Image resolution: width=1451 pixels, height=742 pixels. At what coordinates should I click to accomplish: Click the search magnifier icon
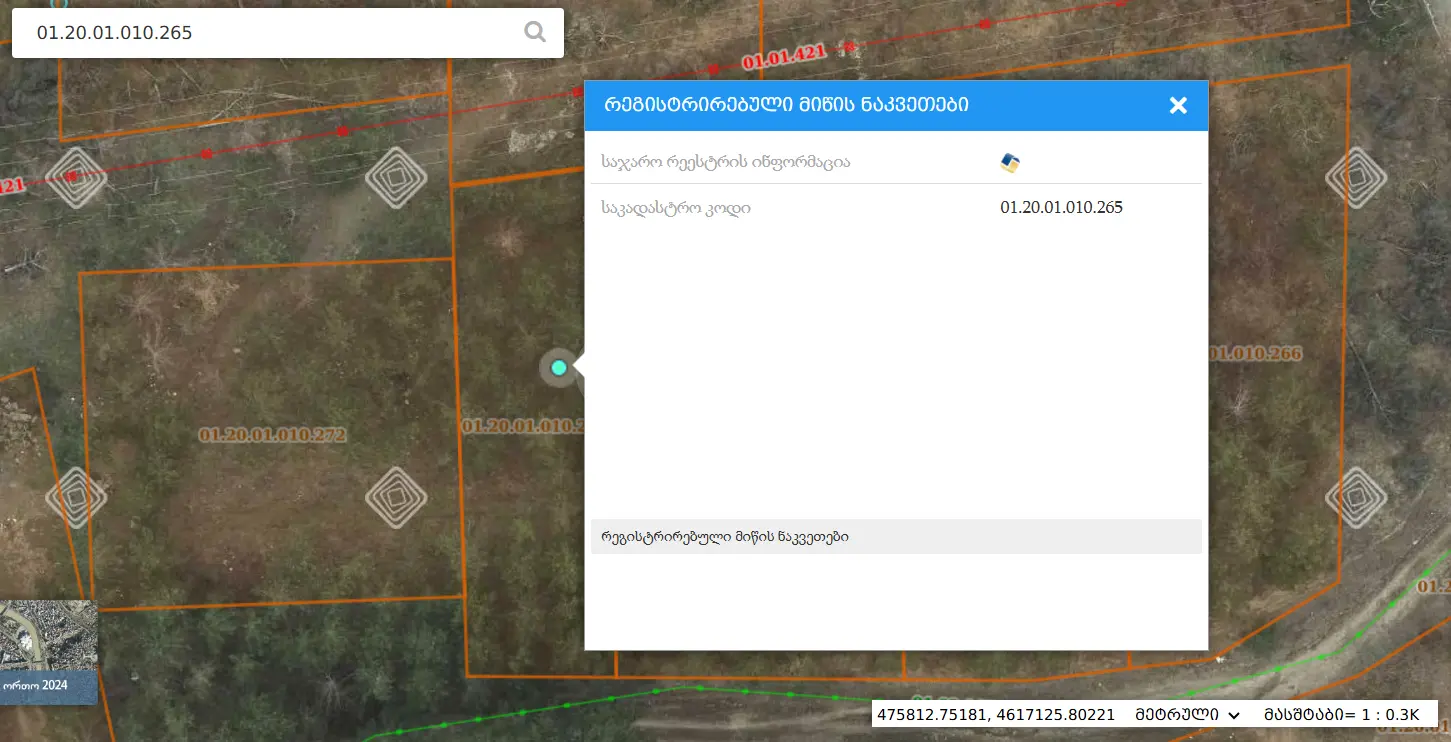pos(535,32)
